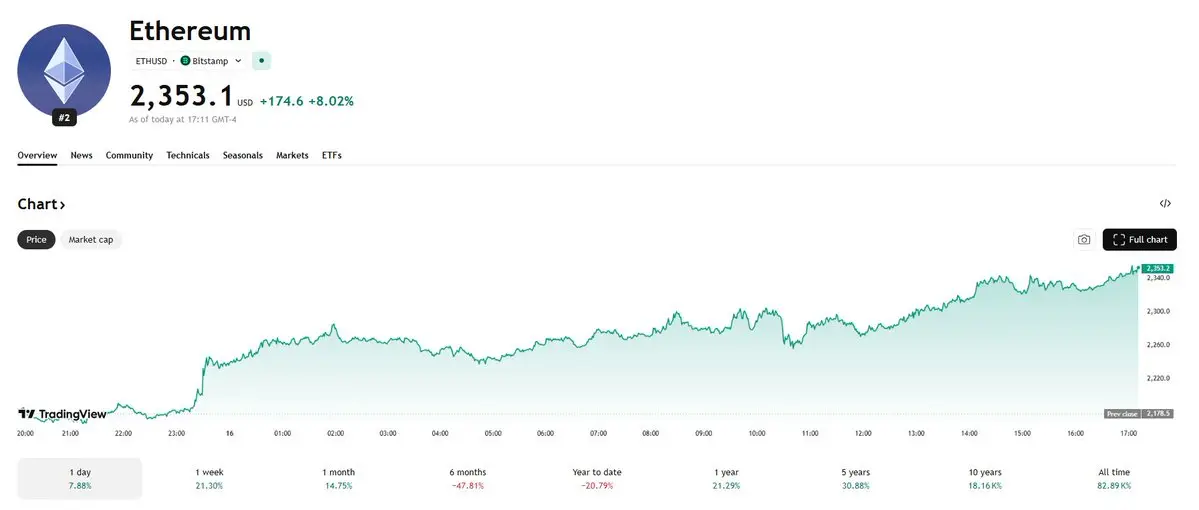Click the current price label on the price axis

coord(1158,268)
